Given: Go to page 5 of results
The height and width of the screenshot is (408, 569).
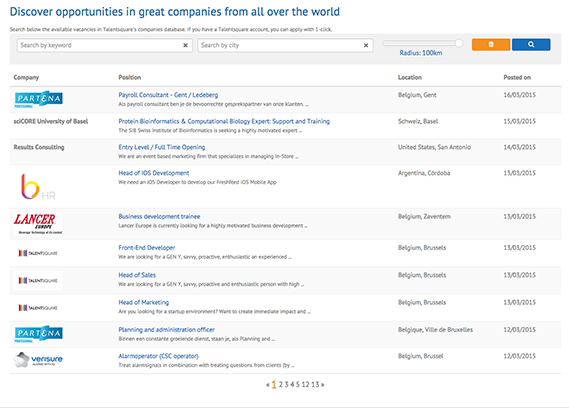Looking at the screenshot, I should click(x=298, y=384).
